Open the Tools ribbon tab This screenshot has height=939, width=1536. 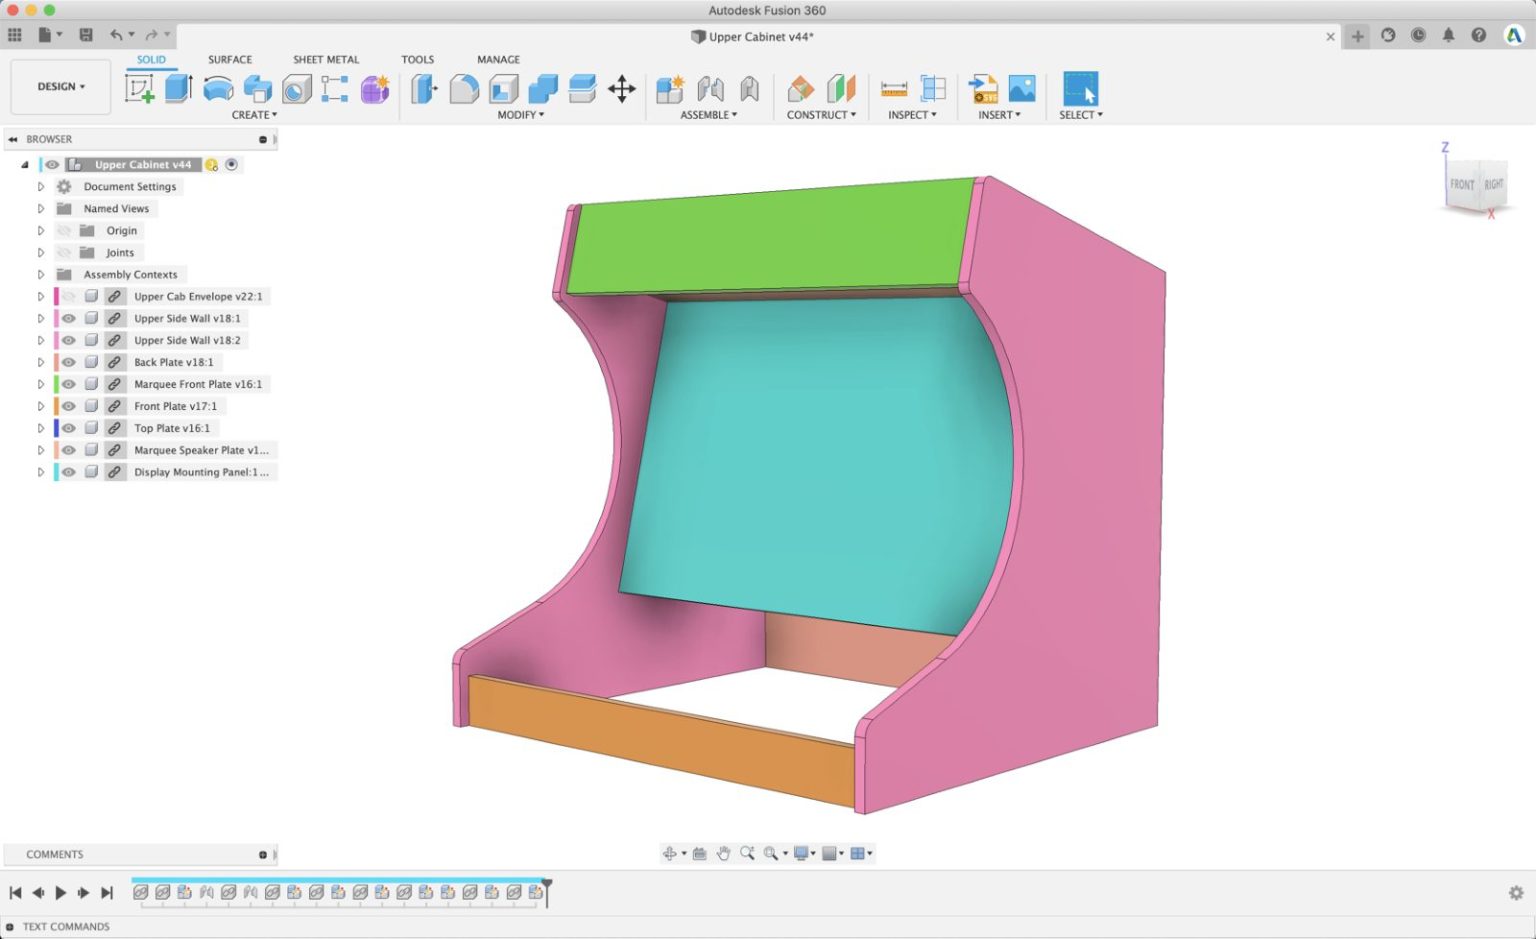coord(418,59)
